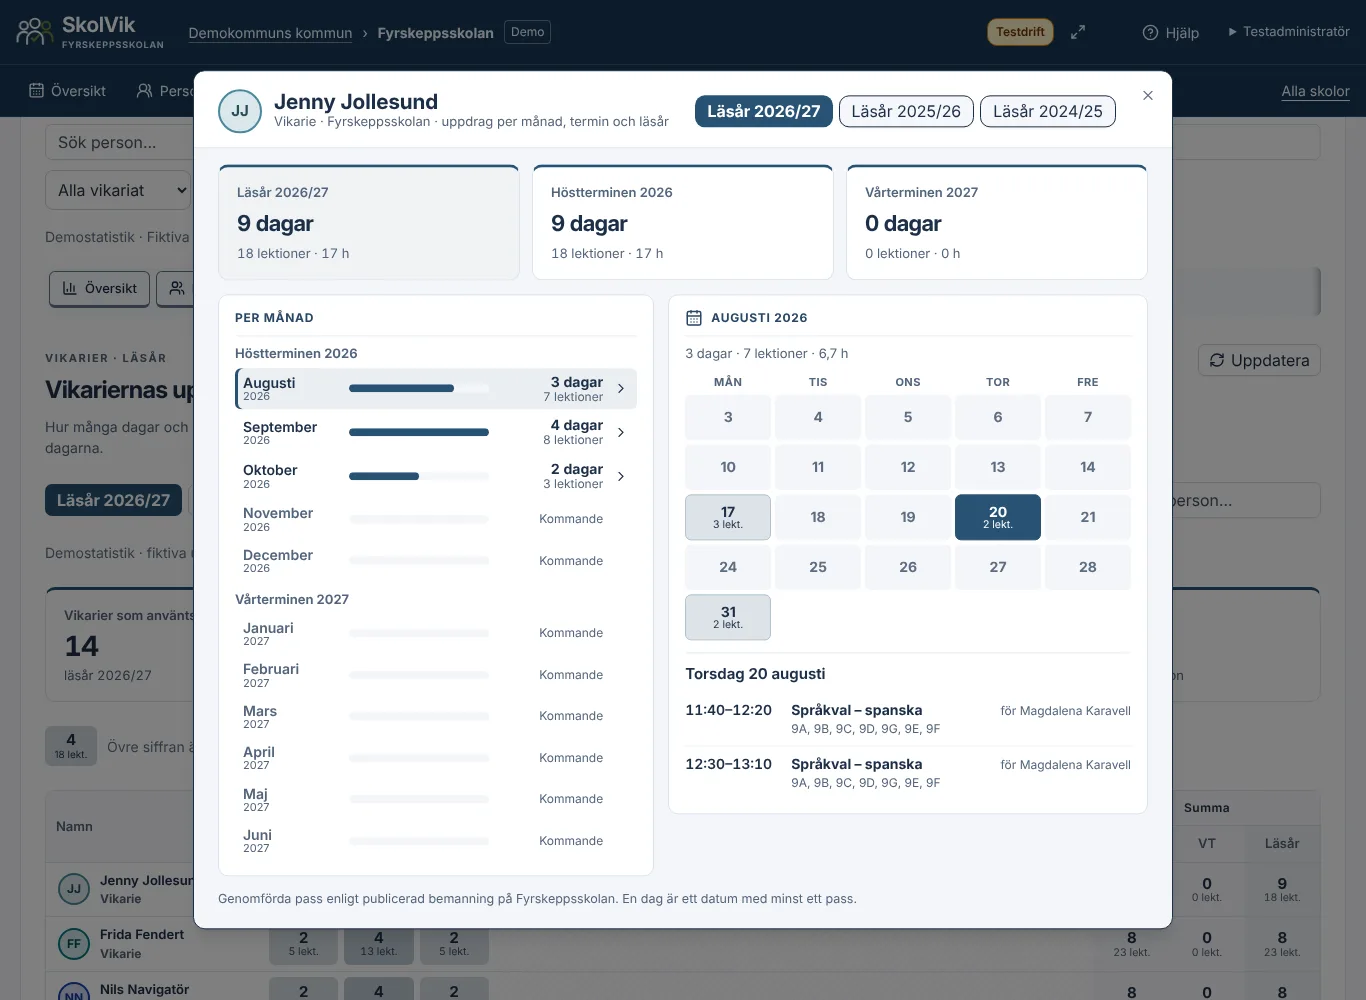Expand Oktober 2026 month row chevron
The width and height of the screenshot is (1366, 1000).
pyautogui.click(x=621, y=476)
